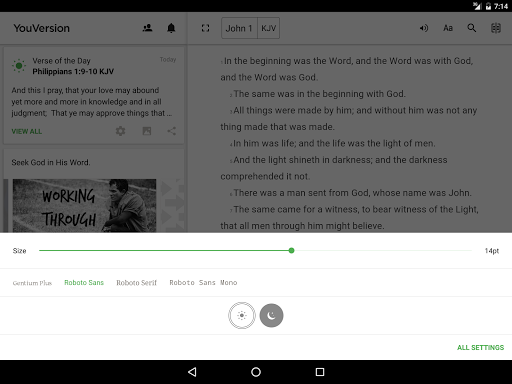
Task: Create verse image from Verse of the Day
Action: [147, 131]
